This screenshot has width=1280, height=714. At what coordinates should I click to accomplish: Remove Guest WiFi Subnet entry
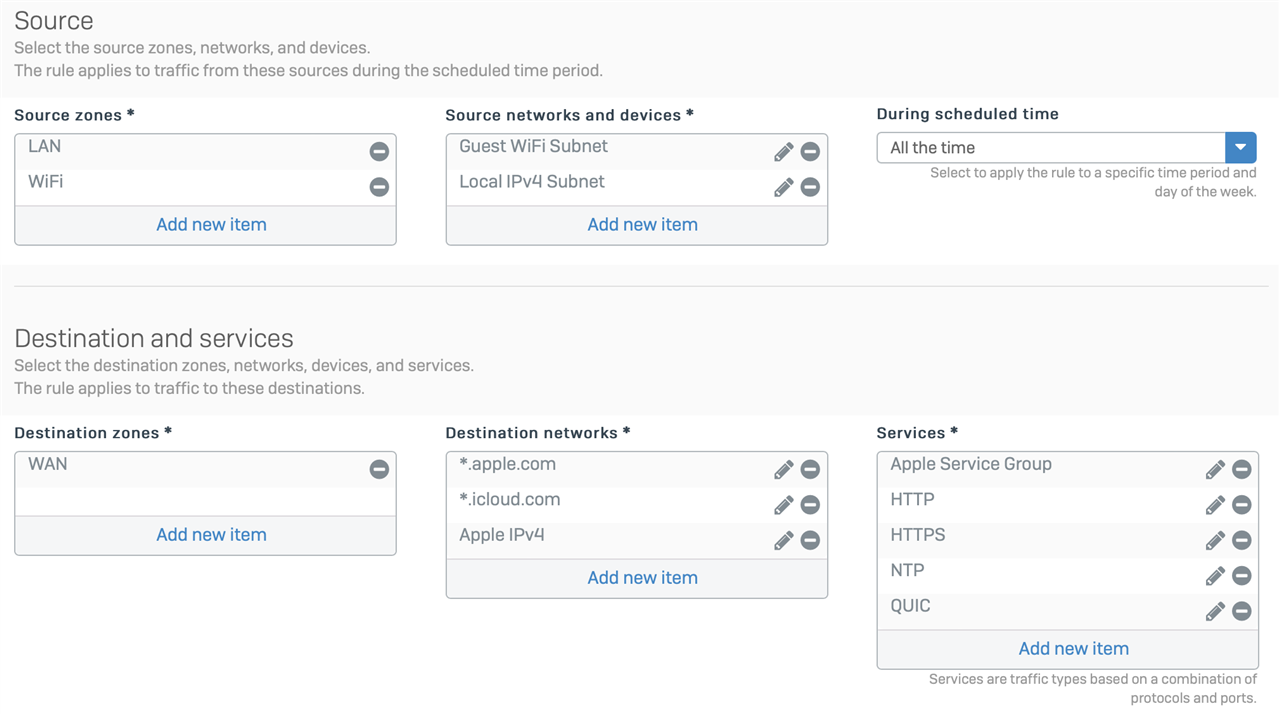pyautogui.click(x=810, y=151)
